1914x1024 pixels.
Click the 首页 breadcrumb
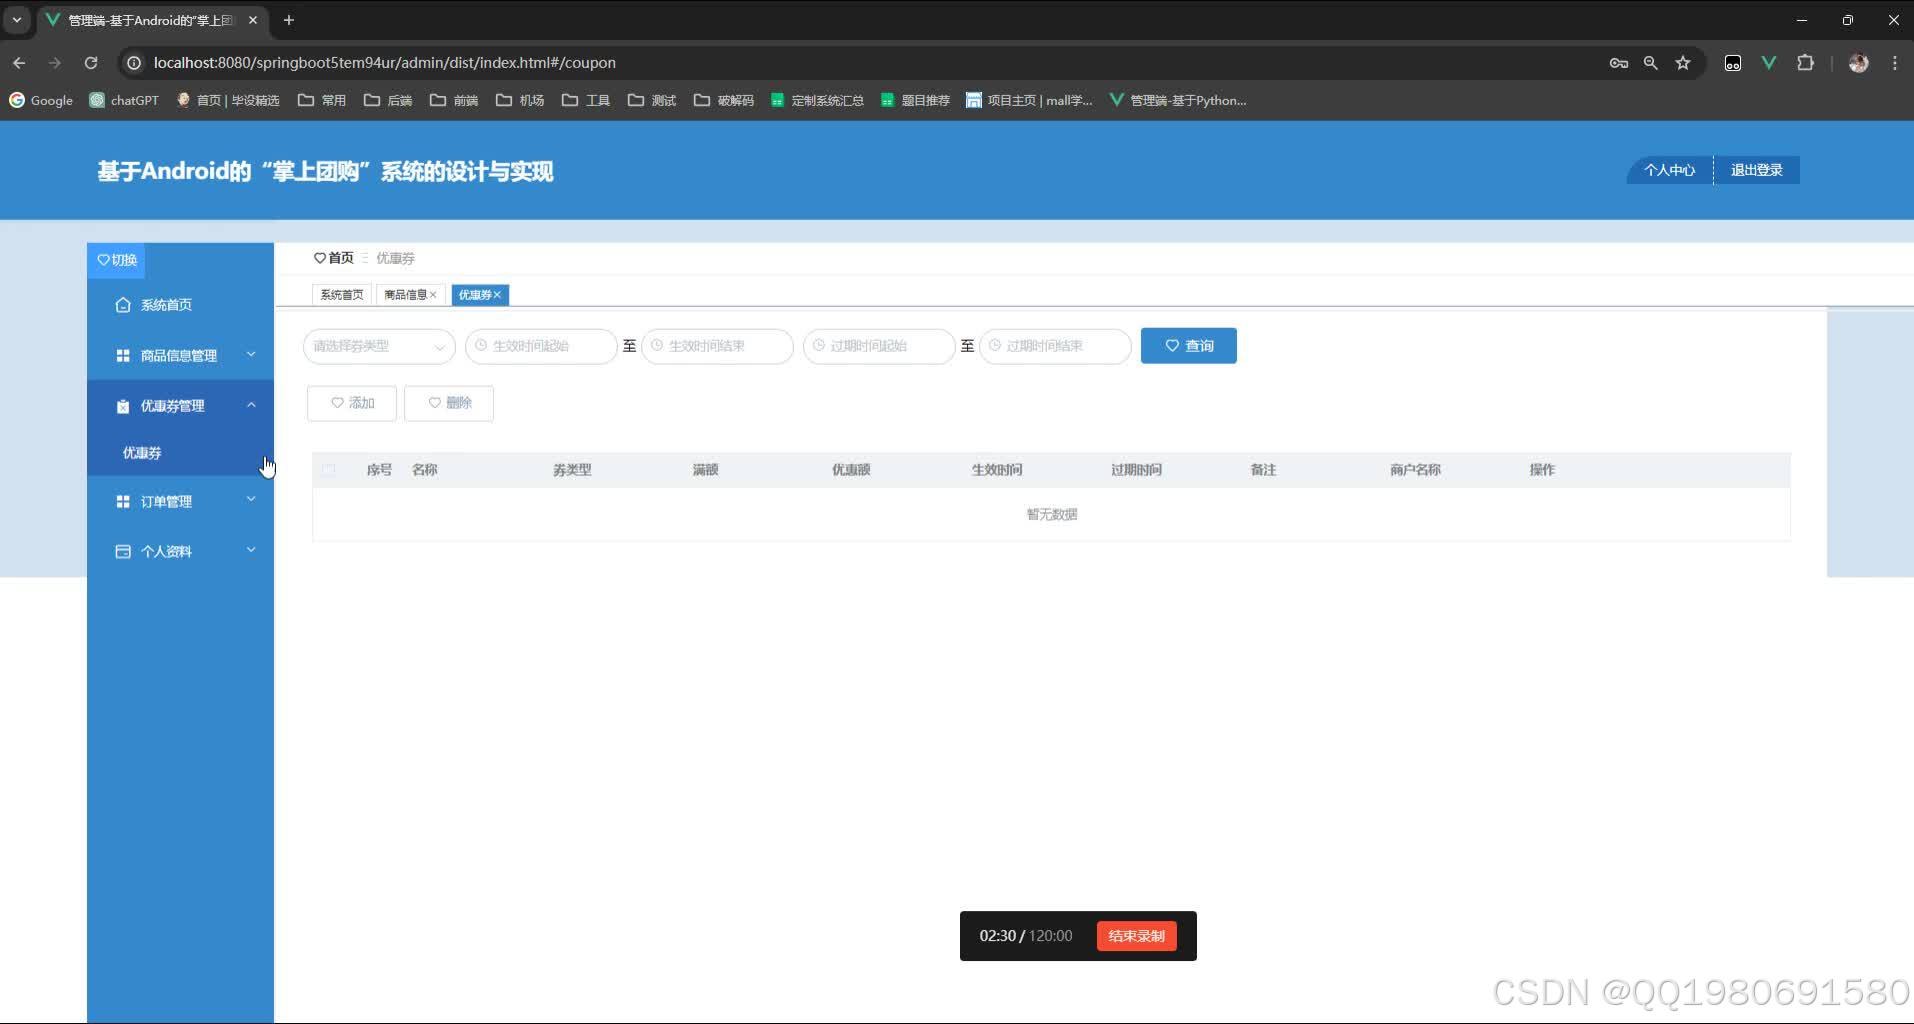334,258
